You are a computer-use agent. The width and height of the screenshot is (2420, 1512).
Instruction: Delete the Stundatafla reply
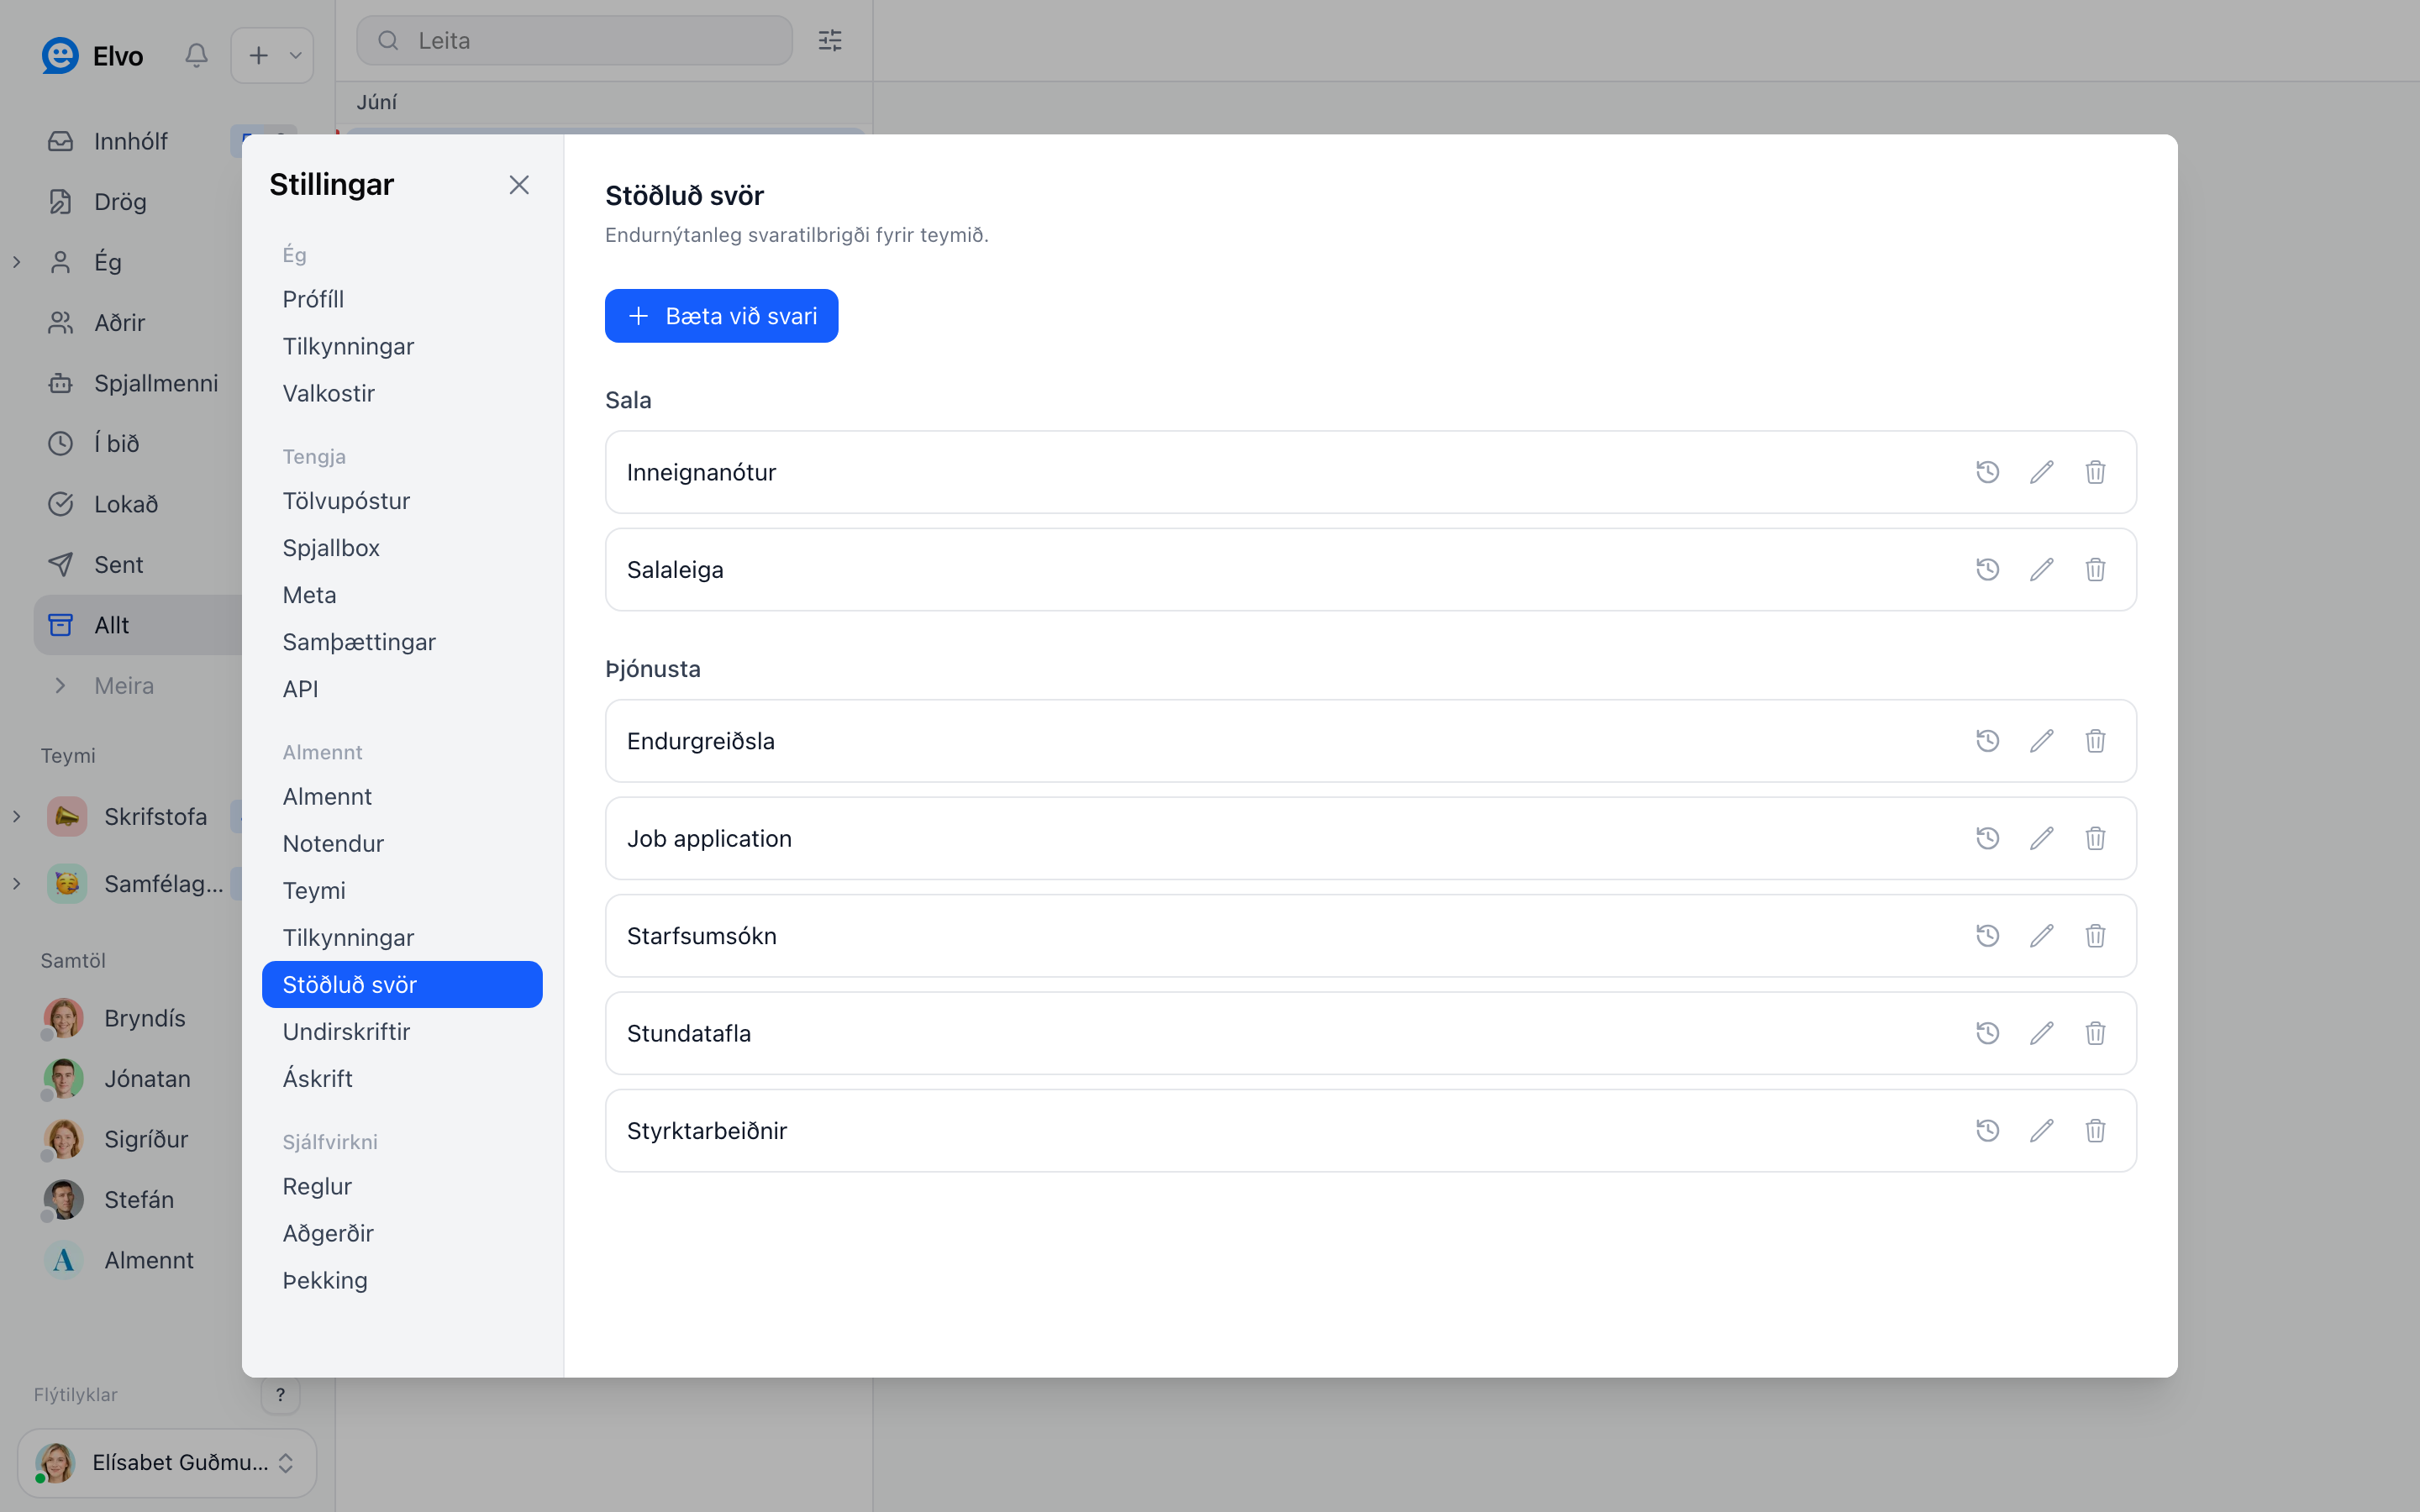pyautogui.click(x=2095, y=1033)
